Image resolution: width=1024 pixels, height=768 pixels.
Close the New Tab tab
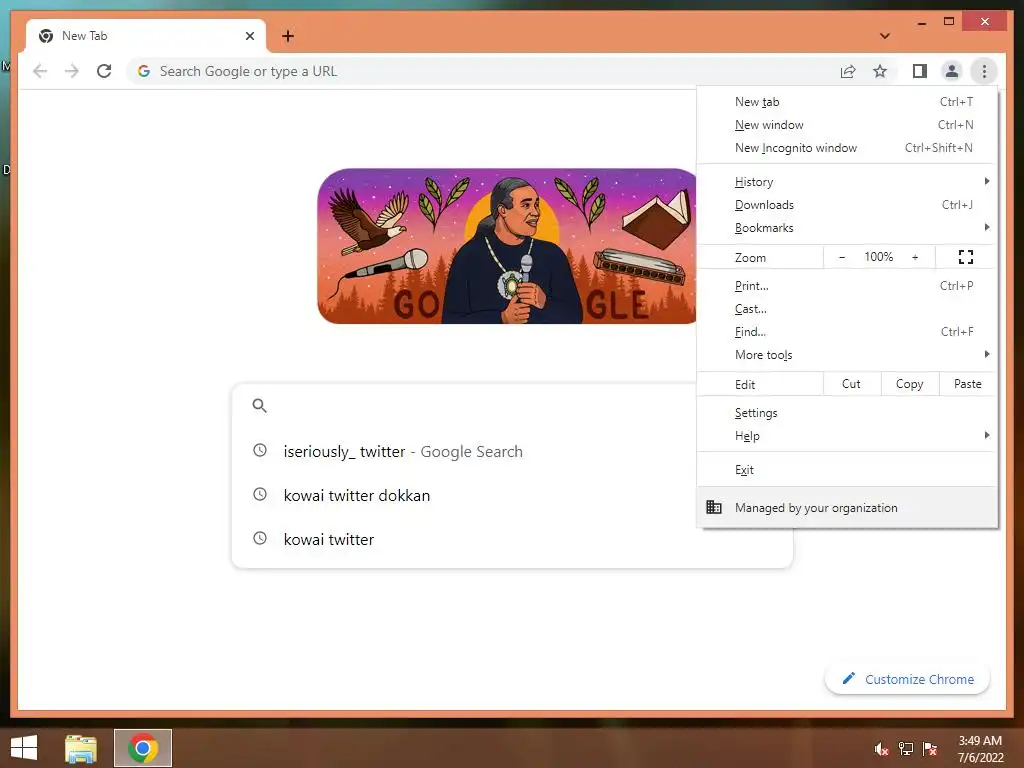pyautogui.click(x=249, y=36)
